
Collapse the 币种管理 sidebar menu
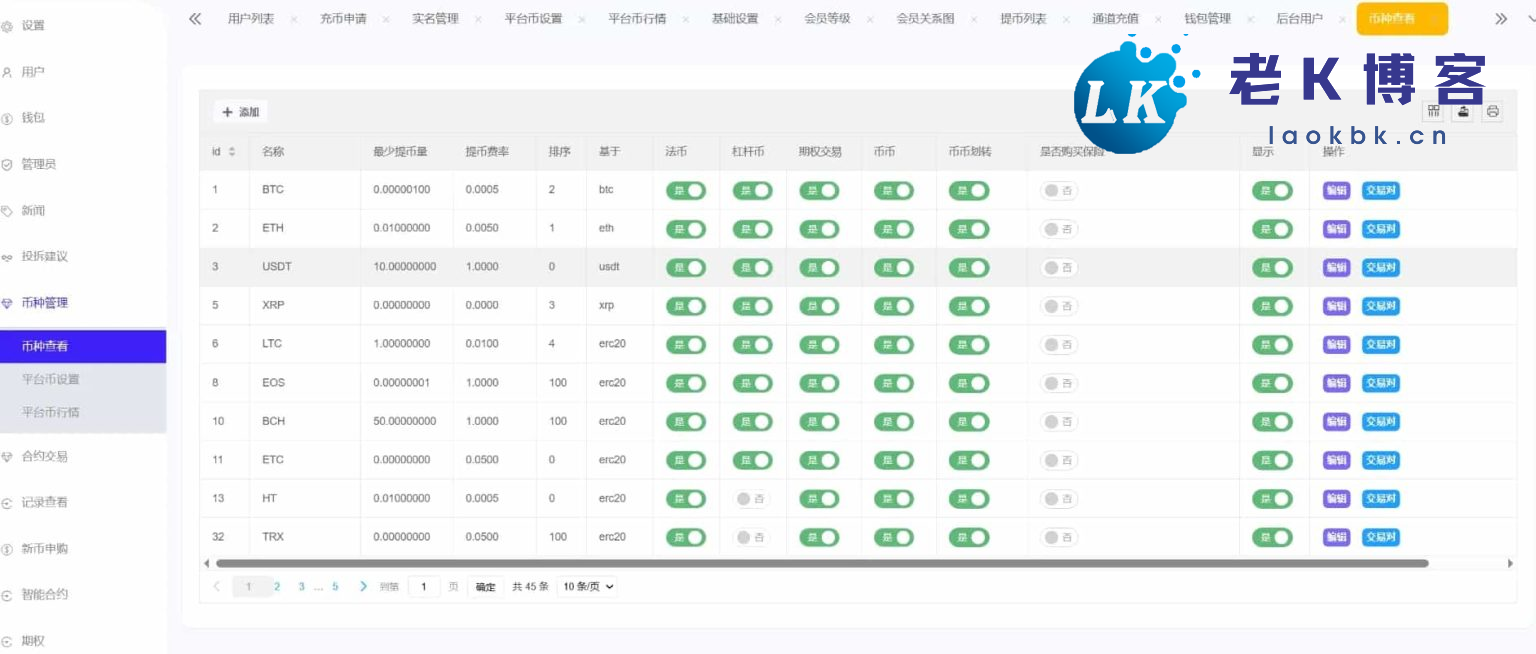pyautogui.click(x=45, y=303)
